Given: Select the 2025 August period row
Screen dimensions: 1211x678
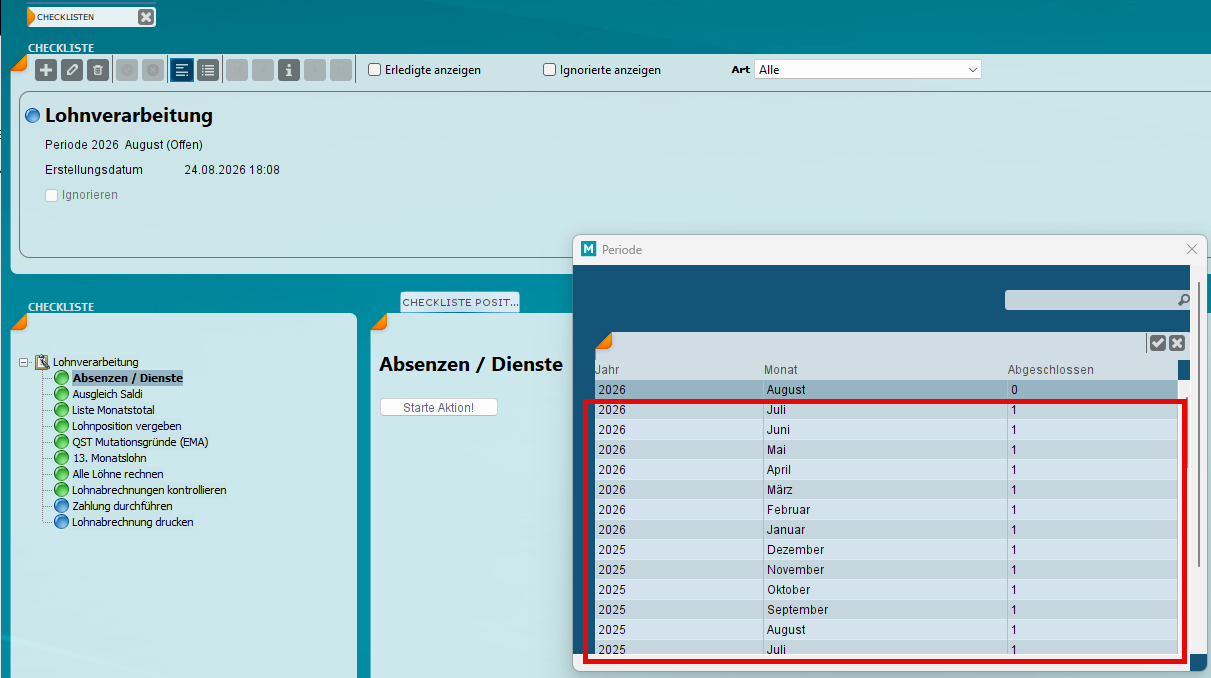Looking at the screenshot, I should (886, 630).
